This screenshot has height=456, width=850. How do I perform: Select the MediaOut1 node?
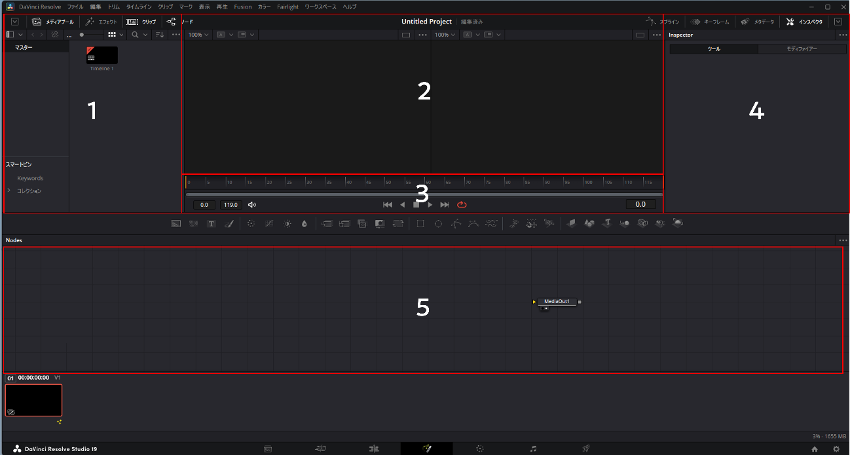[557, 301]
